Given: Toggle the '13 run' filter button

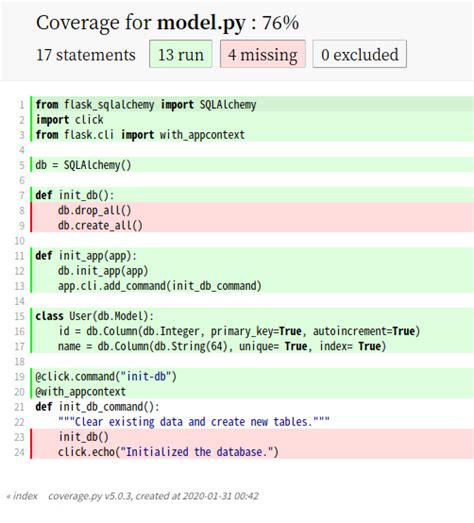Looking at the screenshot, I should point(180,54).
